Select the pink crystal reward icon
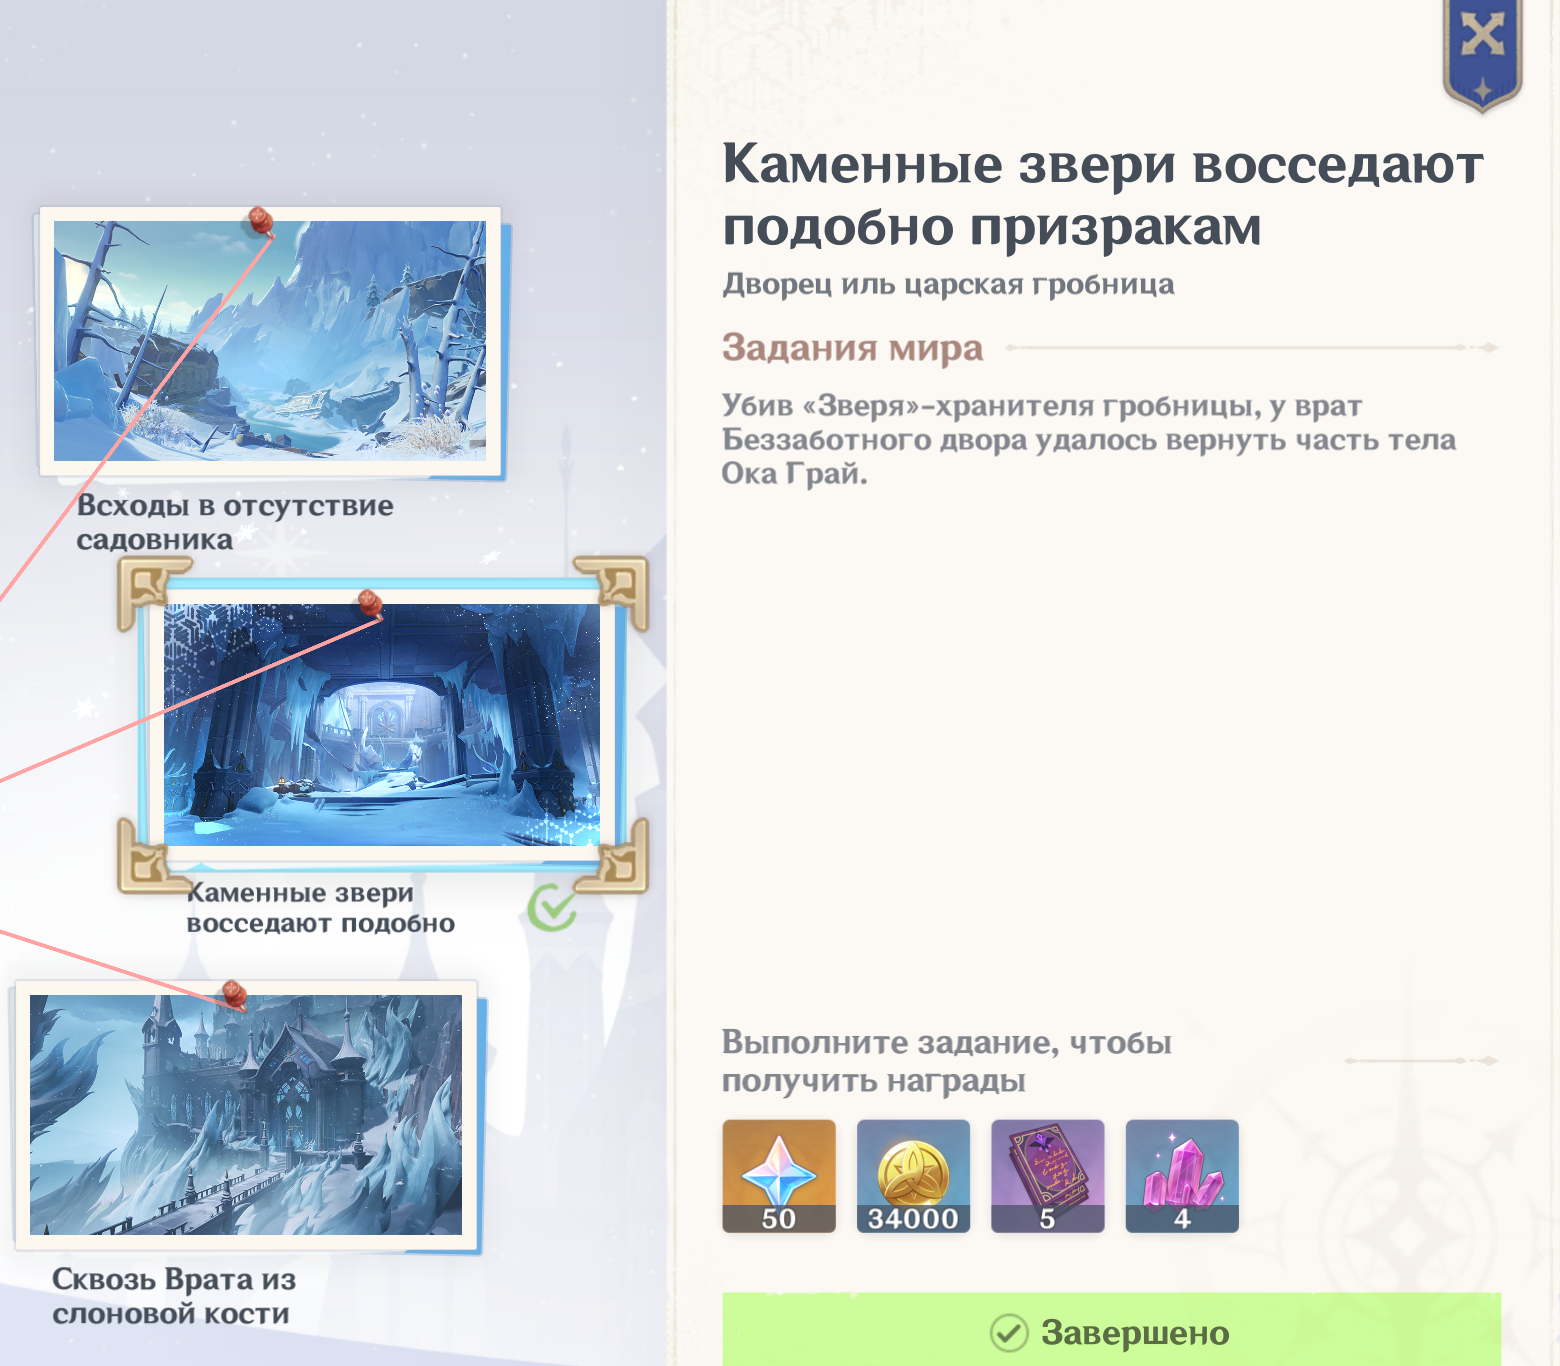 [1182, 1176]
